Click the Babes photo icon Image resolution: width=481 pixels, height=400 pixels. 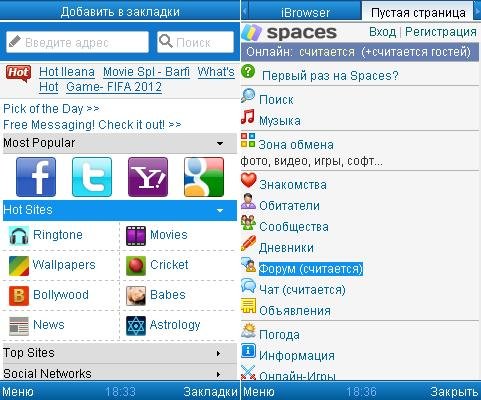tap(136, 296)
